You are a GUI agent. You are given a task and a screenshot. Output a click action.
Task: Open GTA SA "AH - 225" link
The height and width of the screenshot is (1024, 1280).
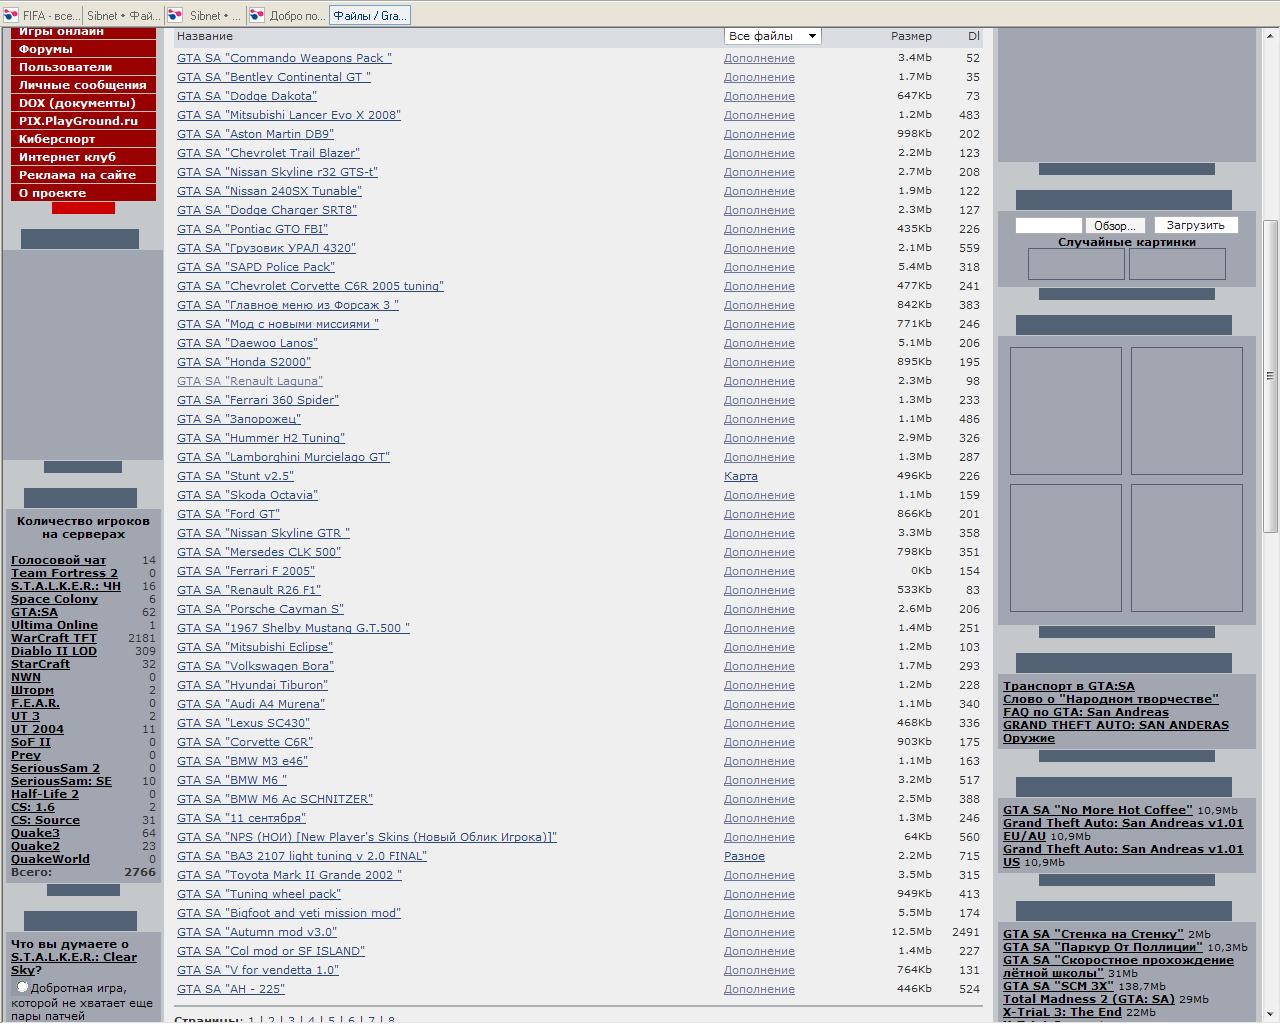click(231, 989)
